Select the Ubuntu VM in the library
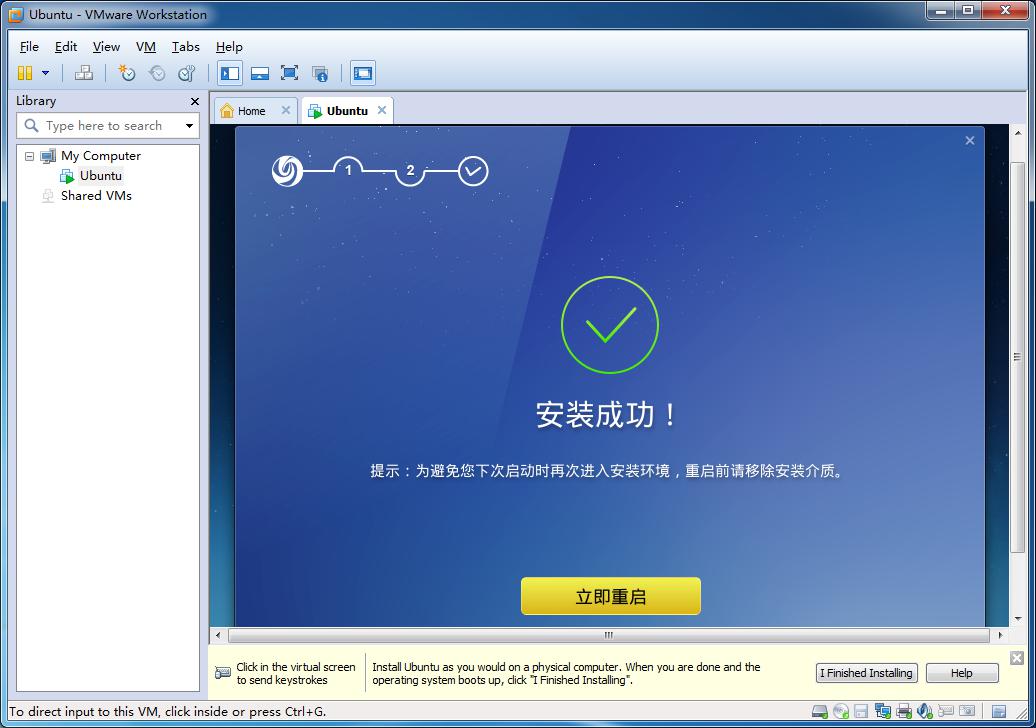1036x728 pixels. pyautogui.click(x=100, y=176)
